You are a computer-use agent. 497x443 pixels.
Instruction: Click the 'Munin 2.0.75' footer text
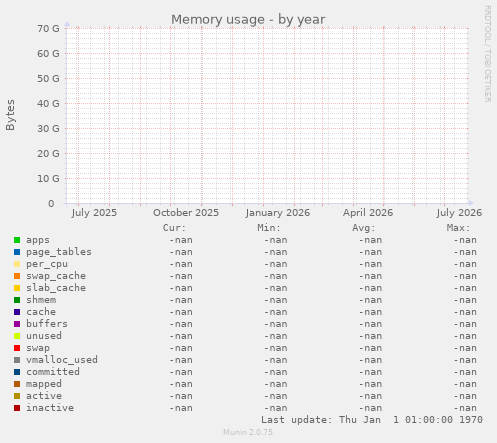(x=248, y=432)
